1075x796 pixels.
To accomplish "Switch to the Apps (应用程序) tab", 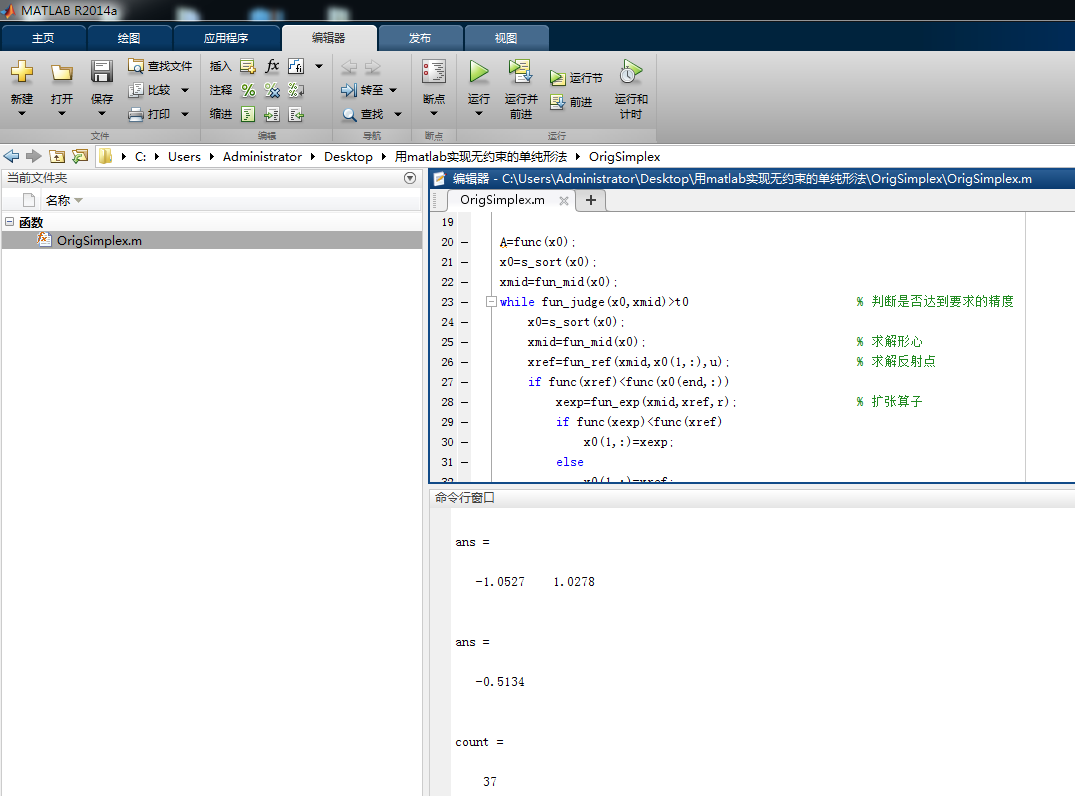I will coord(226,38).
